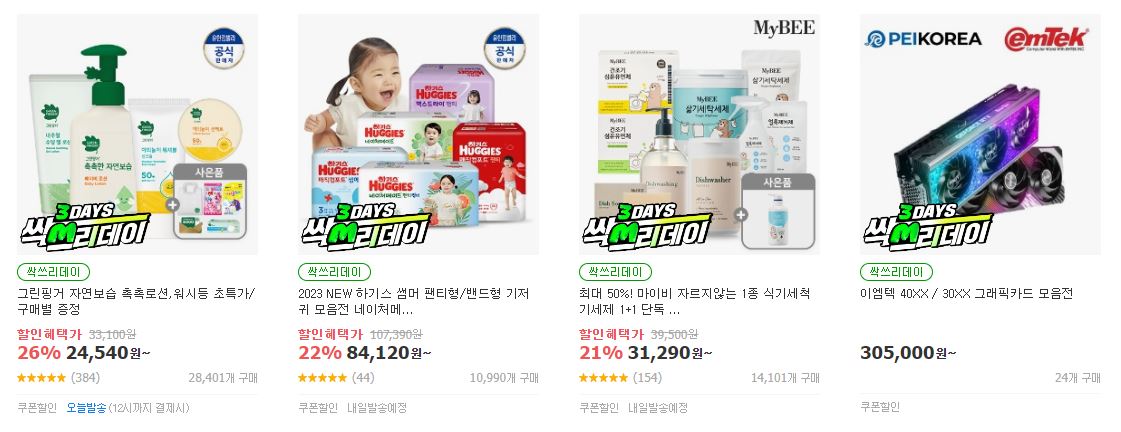Open the MyBEE detergent product image
Image resolution: width=1121 pixels, height=432 pixels.
[x=699, y=134]
